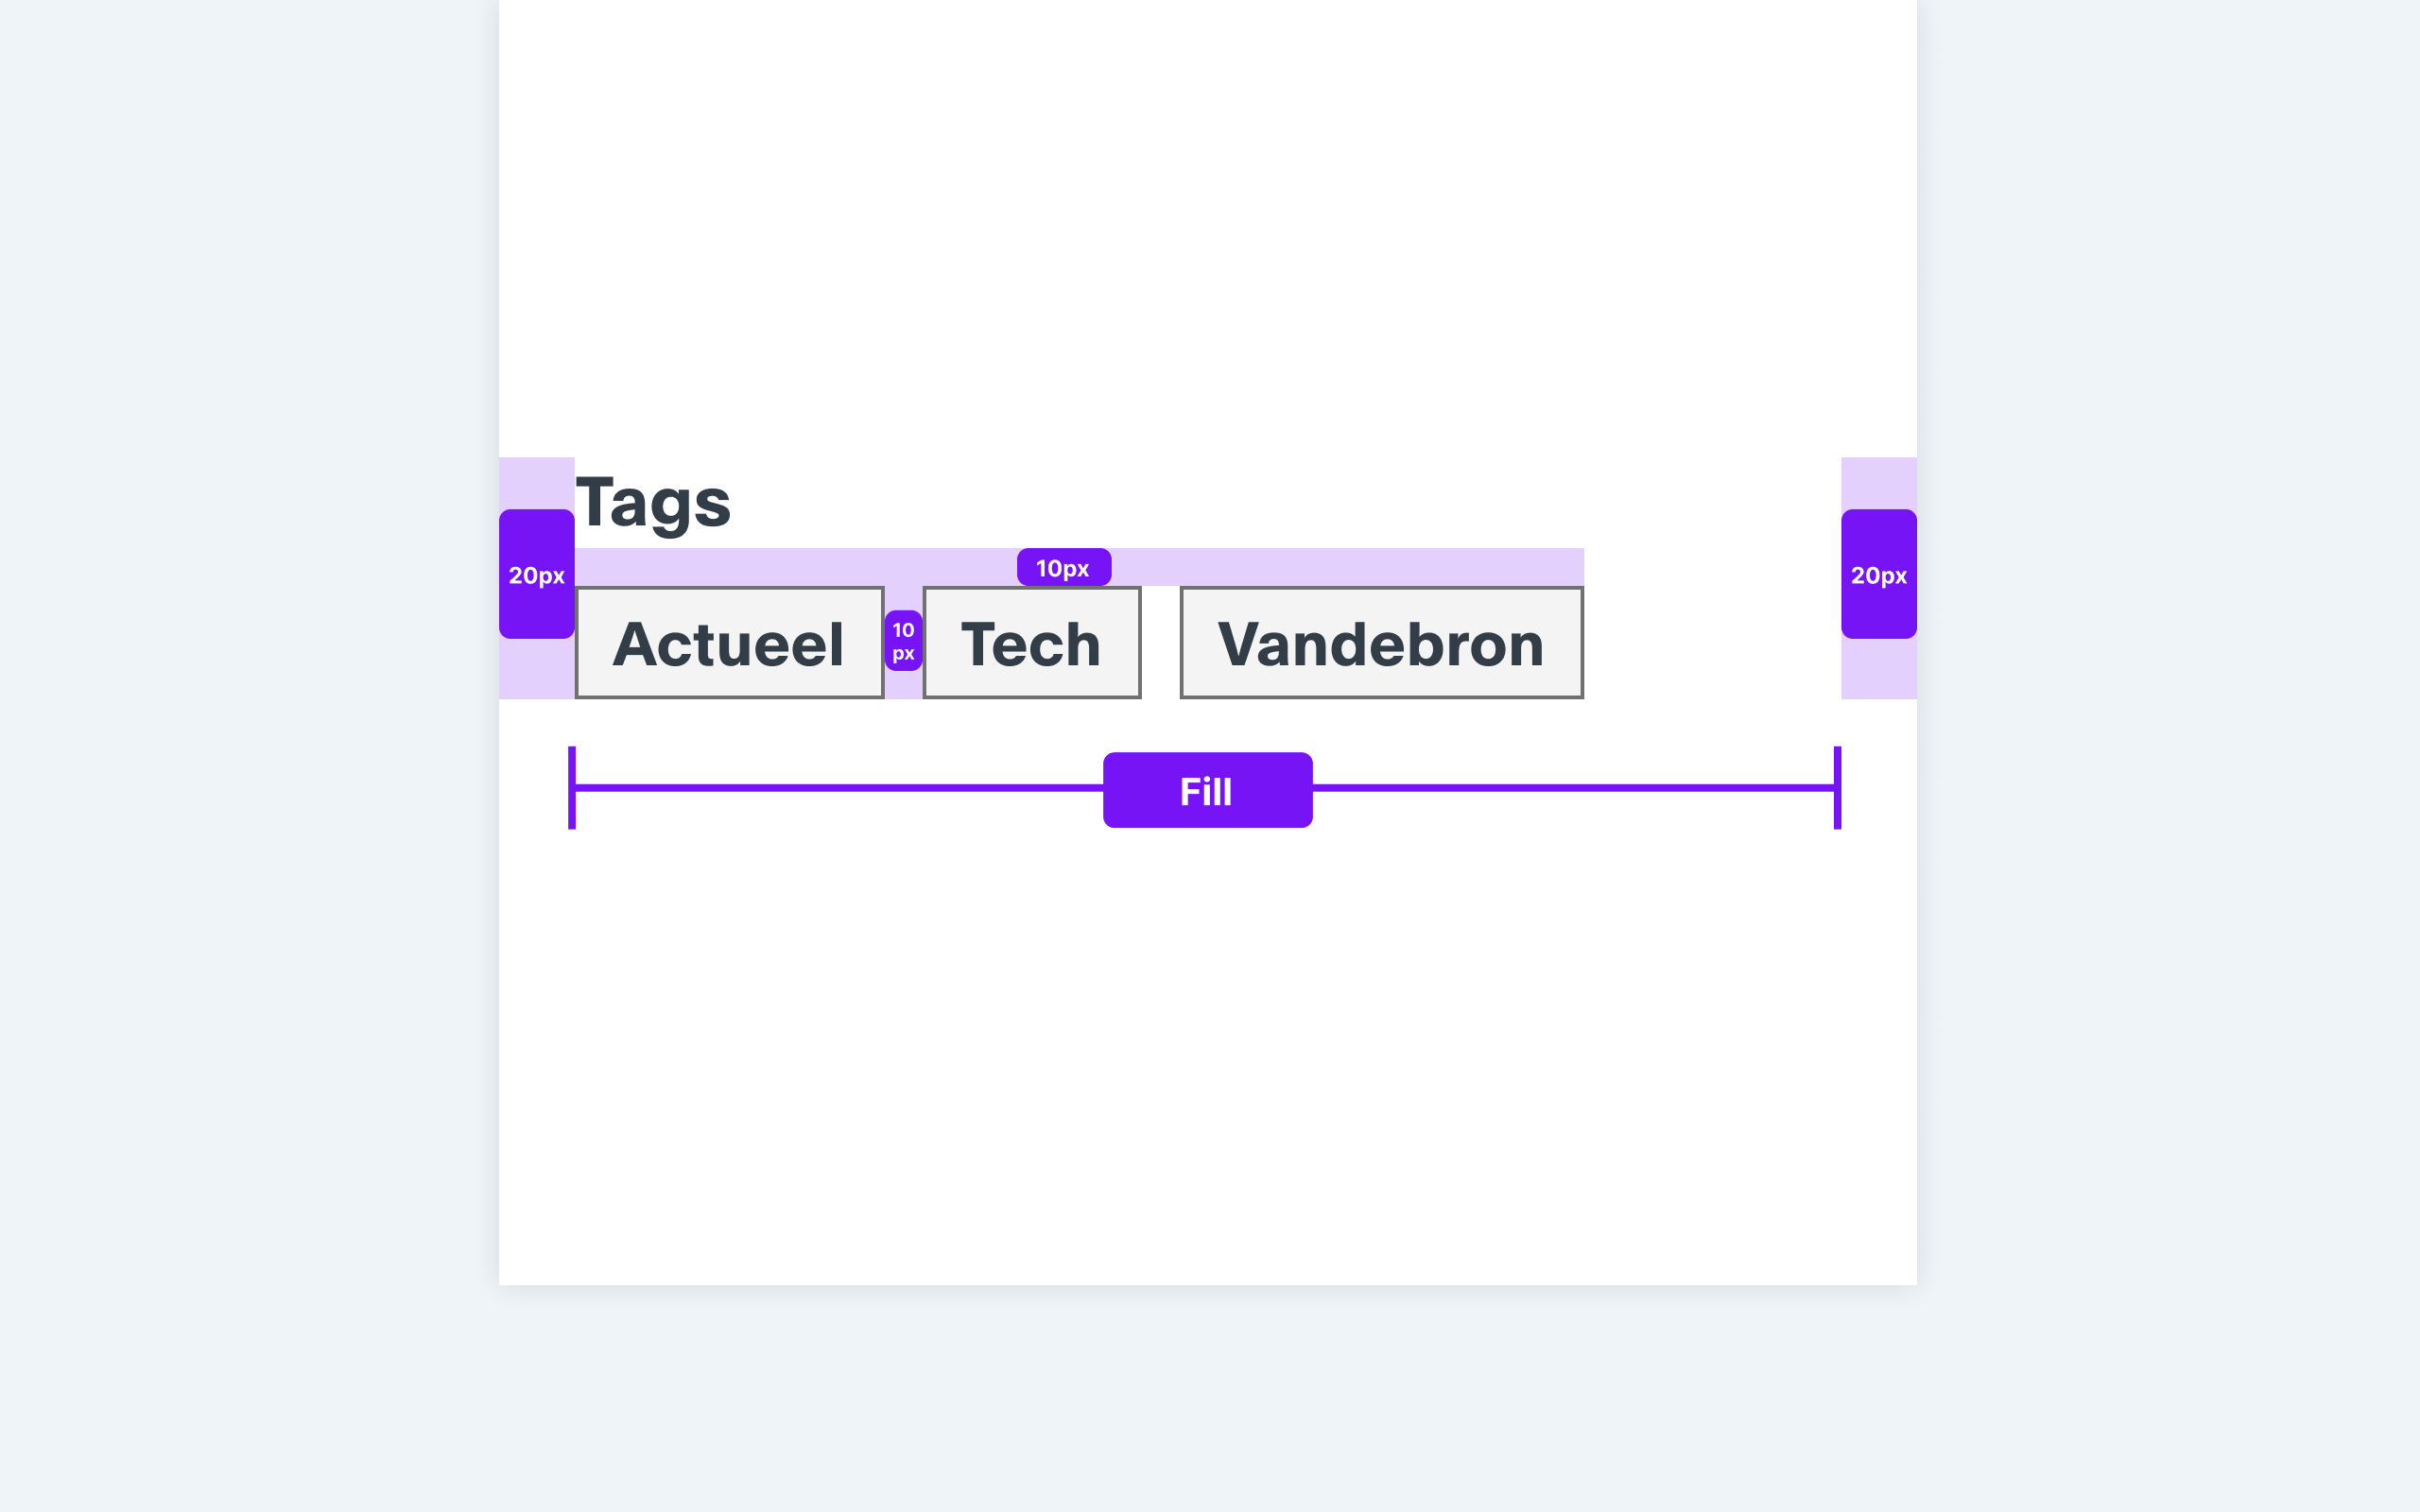2420x1512 pixels.
Task: Click the light purple spacing bar above tags
Action: [x=1079, y=567]
